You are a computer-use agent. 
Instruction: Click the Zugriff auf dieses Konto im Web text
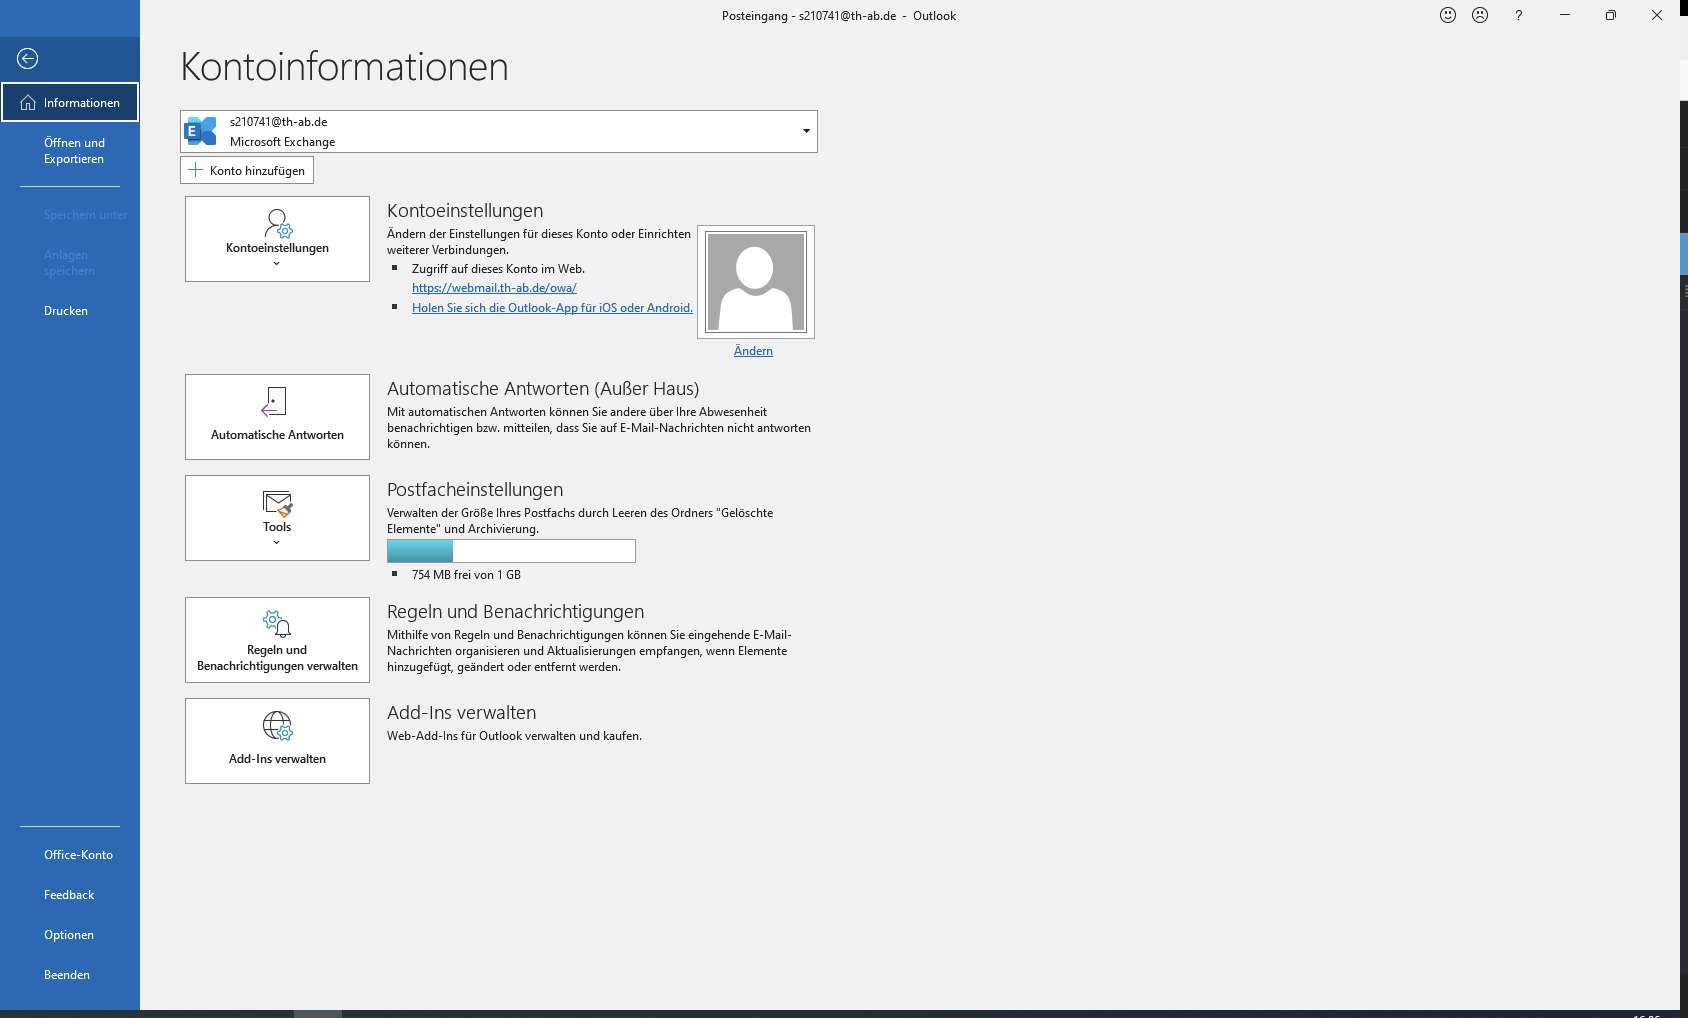pyautogui.click(x=498, y=269)
